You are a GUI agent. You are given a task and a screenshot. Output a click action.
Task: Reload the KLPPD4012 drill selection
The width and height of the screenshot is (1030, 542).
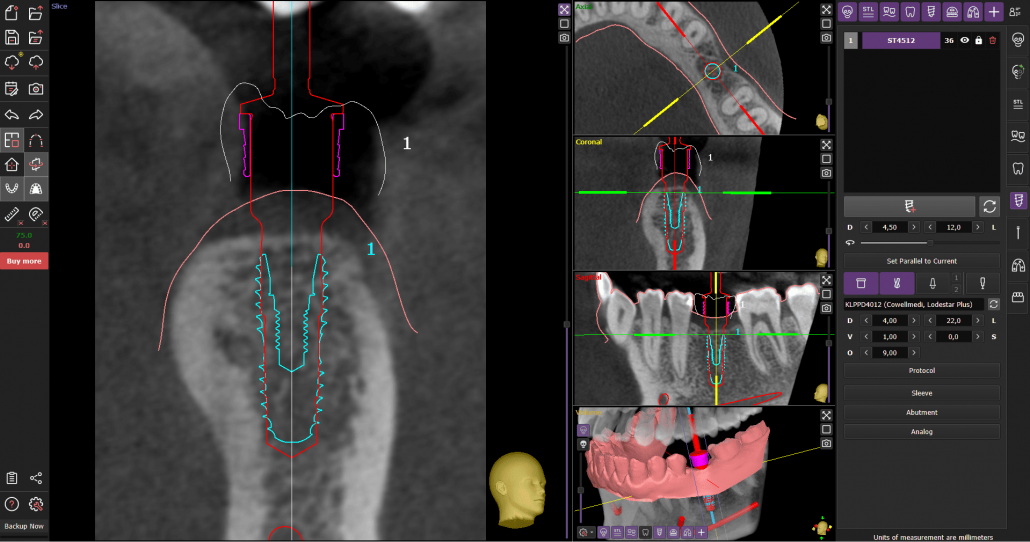(993, 305)
